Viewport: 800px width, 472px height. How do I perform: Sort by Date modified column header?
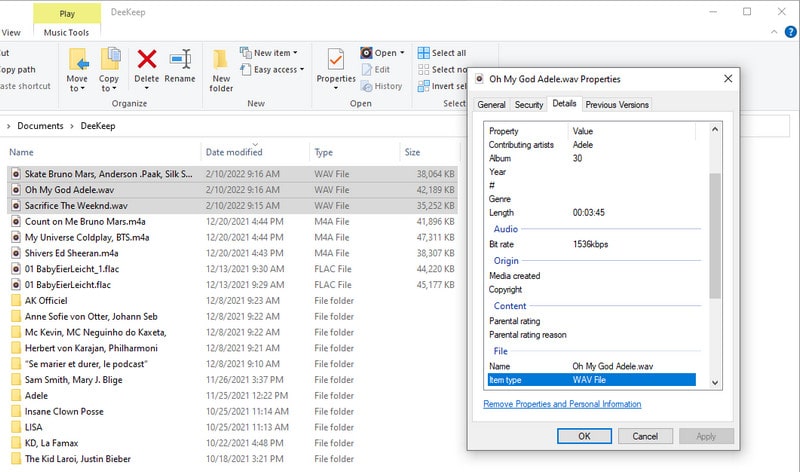pyautogui.click(x=234, y=152)
